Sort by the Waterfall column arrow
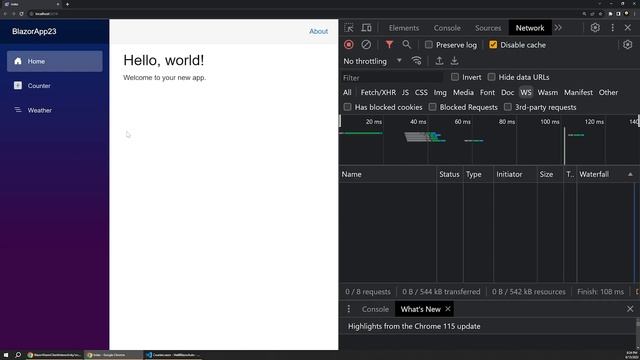 tap(630, 174)
